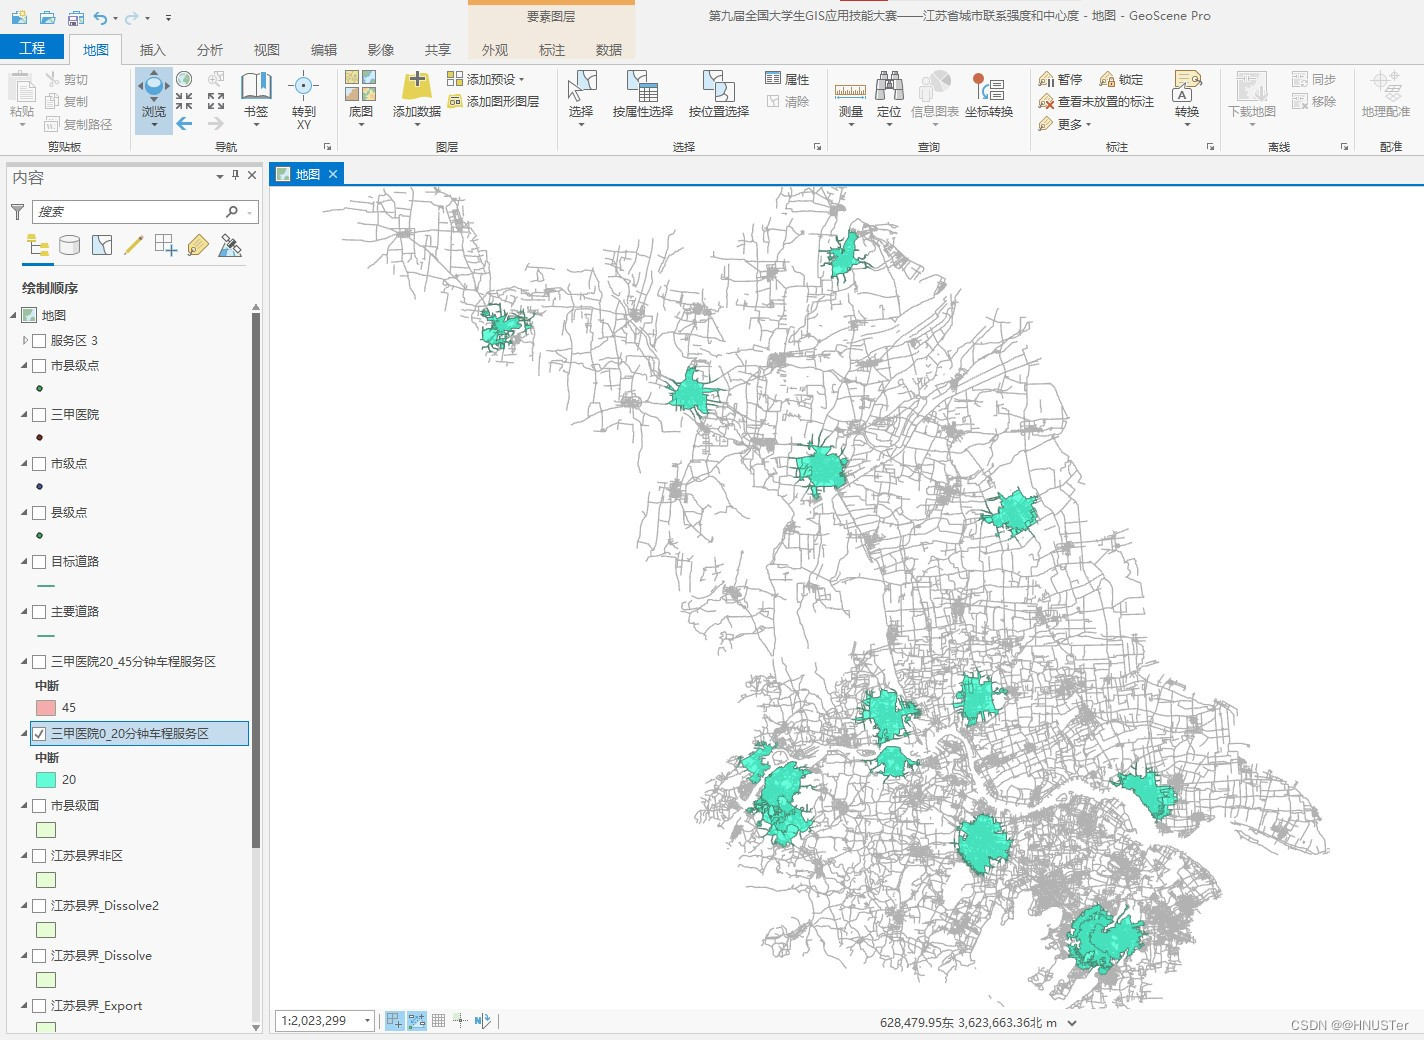
Task: Click the 市县级面 light green symbol swatch
Action: [x=46, y=830]
